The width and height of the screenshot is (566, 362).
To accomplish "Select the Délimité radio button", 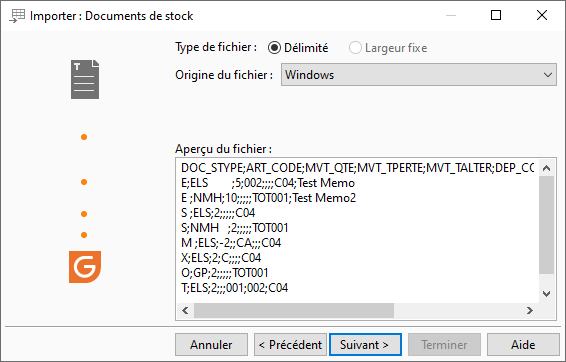I will pos(274,48).
